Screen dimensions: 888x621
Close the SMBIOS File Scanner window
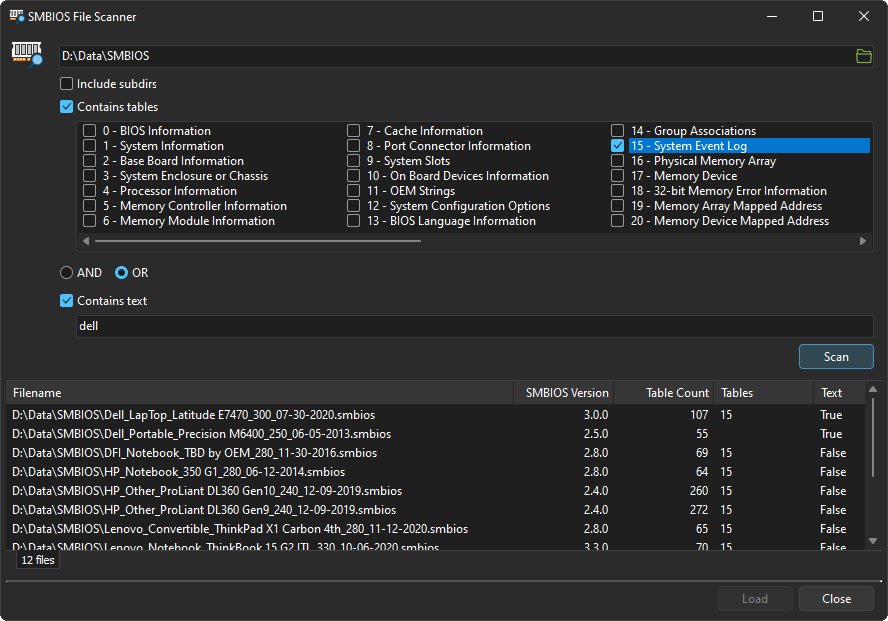coord(864,16)
